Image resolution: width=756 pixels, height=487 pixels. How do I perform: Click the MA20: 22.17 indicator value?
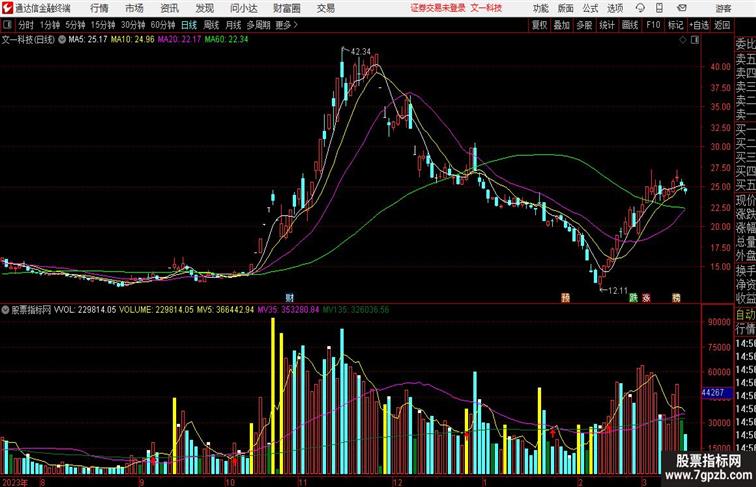pos(179,40)
